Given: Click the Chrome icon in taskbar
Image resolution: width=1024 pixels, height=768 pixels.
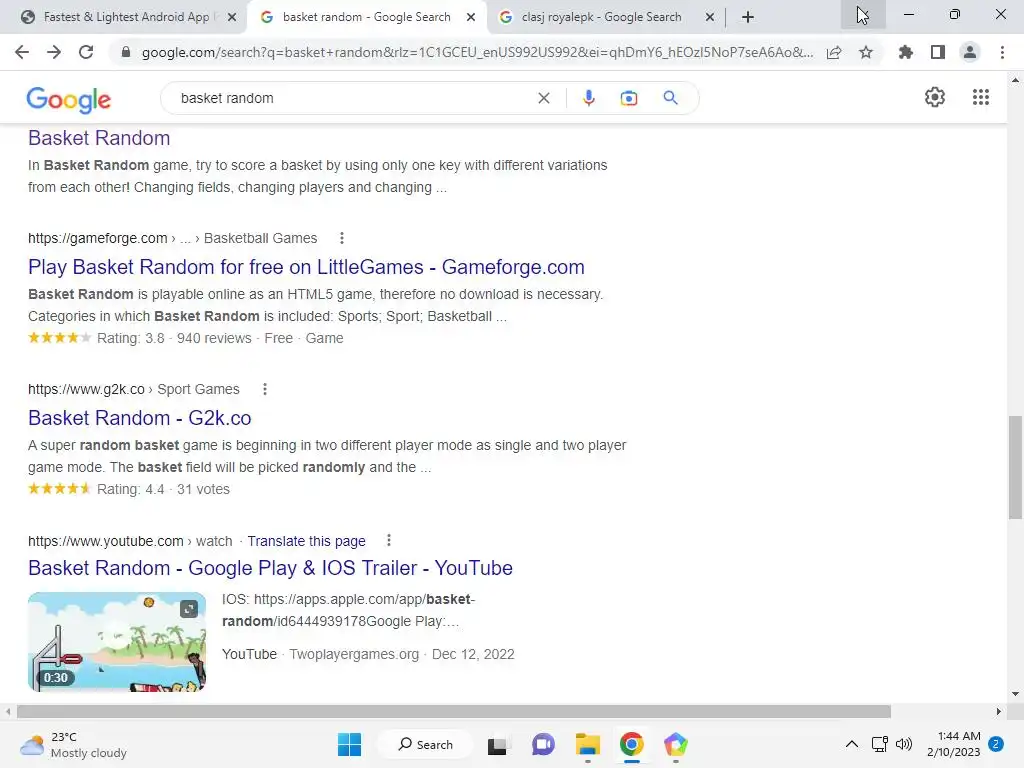Looking at the screenshot, I should click(x=632, y=744).
